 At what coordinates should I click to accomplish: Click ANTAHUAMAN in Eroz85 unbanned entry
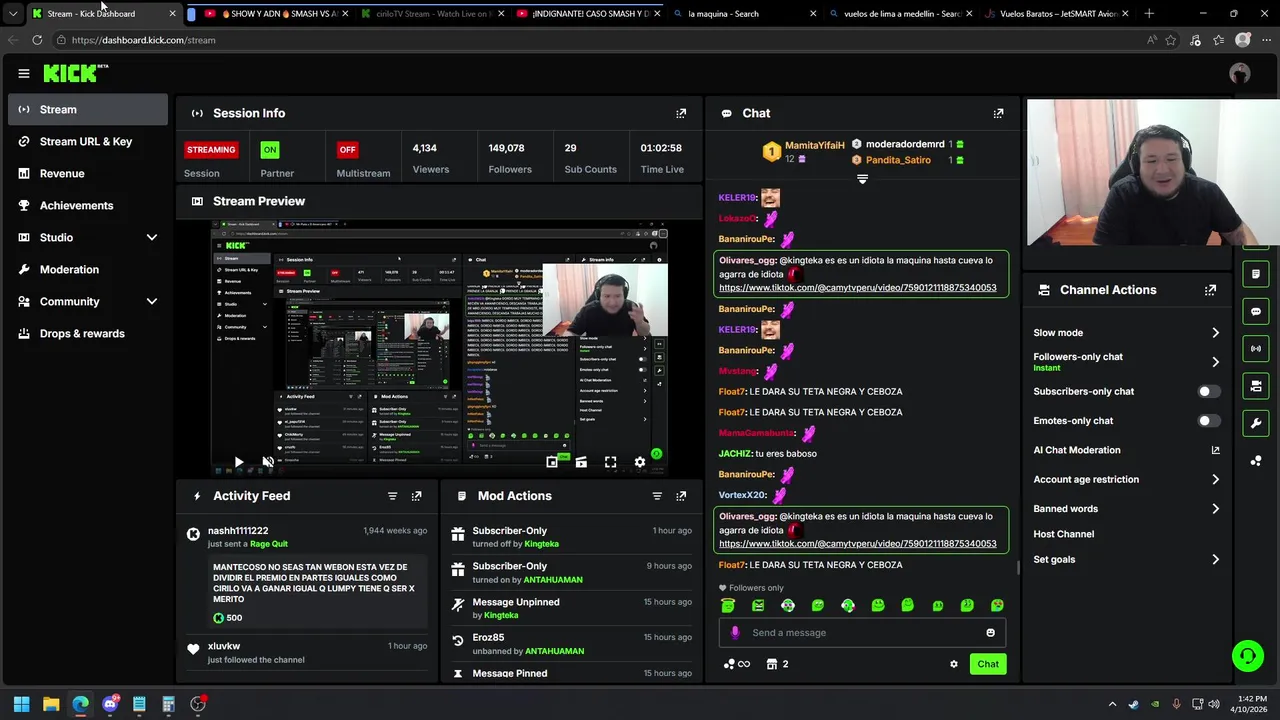point(554,651)
